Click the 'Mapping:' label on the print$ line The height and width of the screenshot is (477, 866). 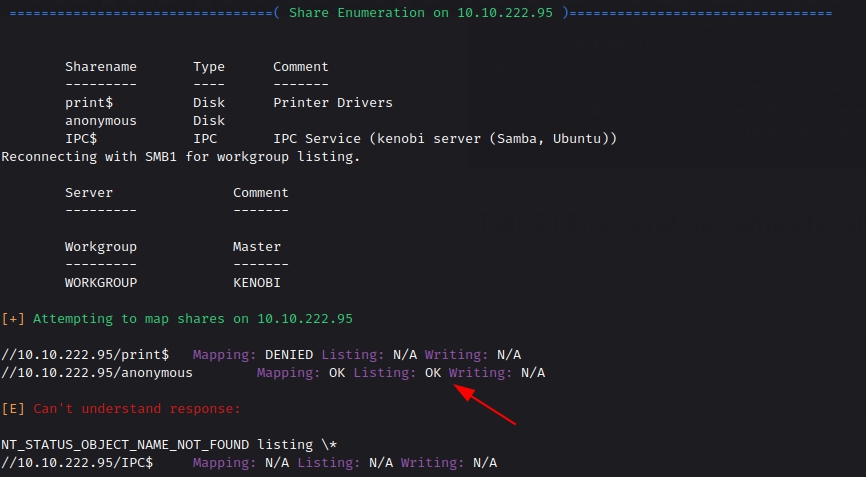[224, 355]
